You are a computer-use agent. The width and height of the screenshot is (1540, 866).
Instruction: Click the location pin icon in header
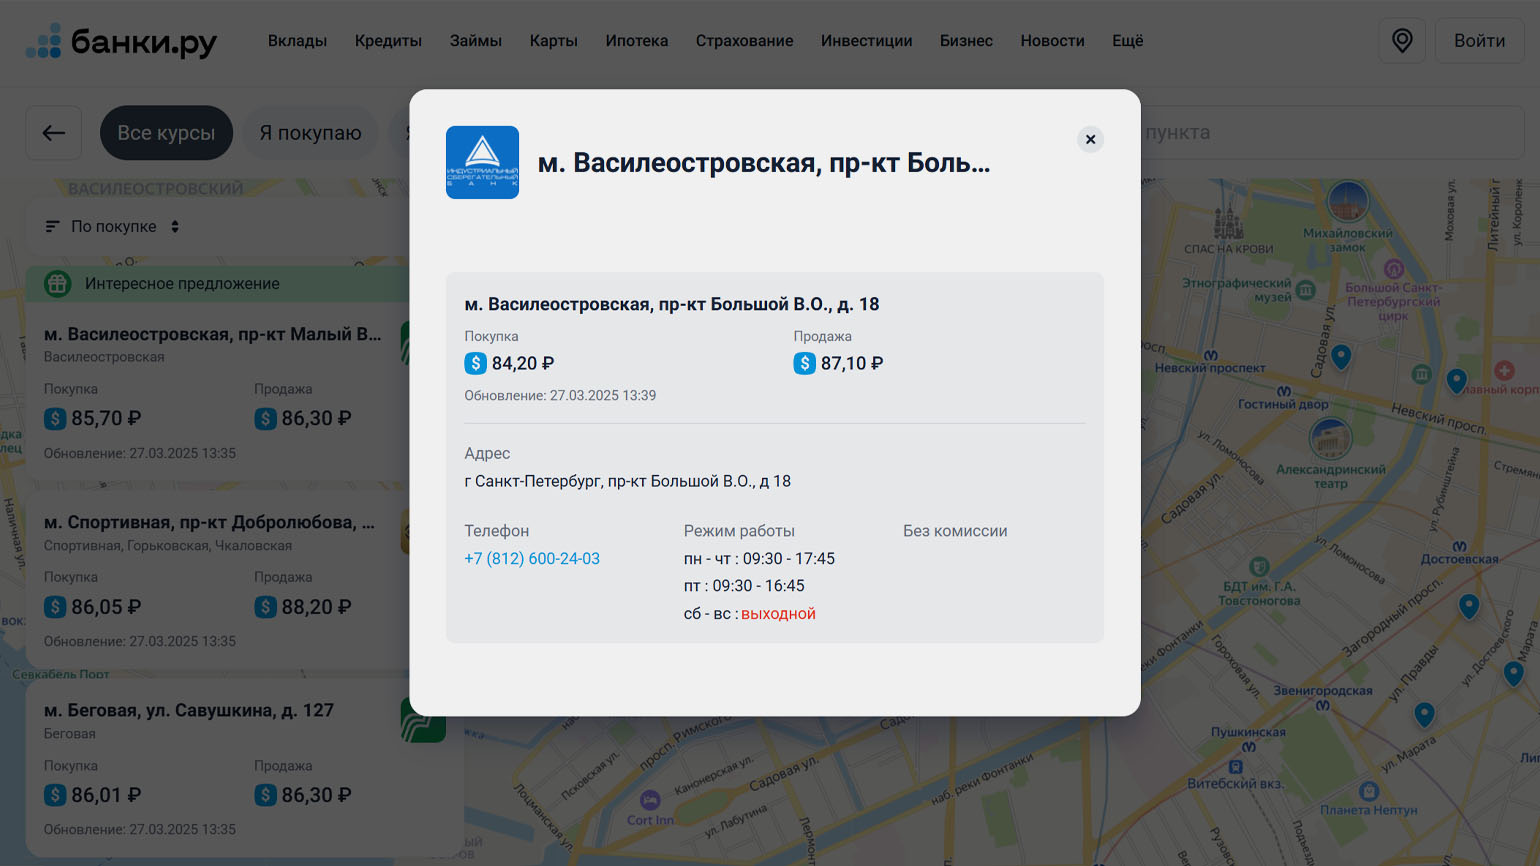coord(1402,41)
